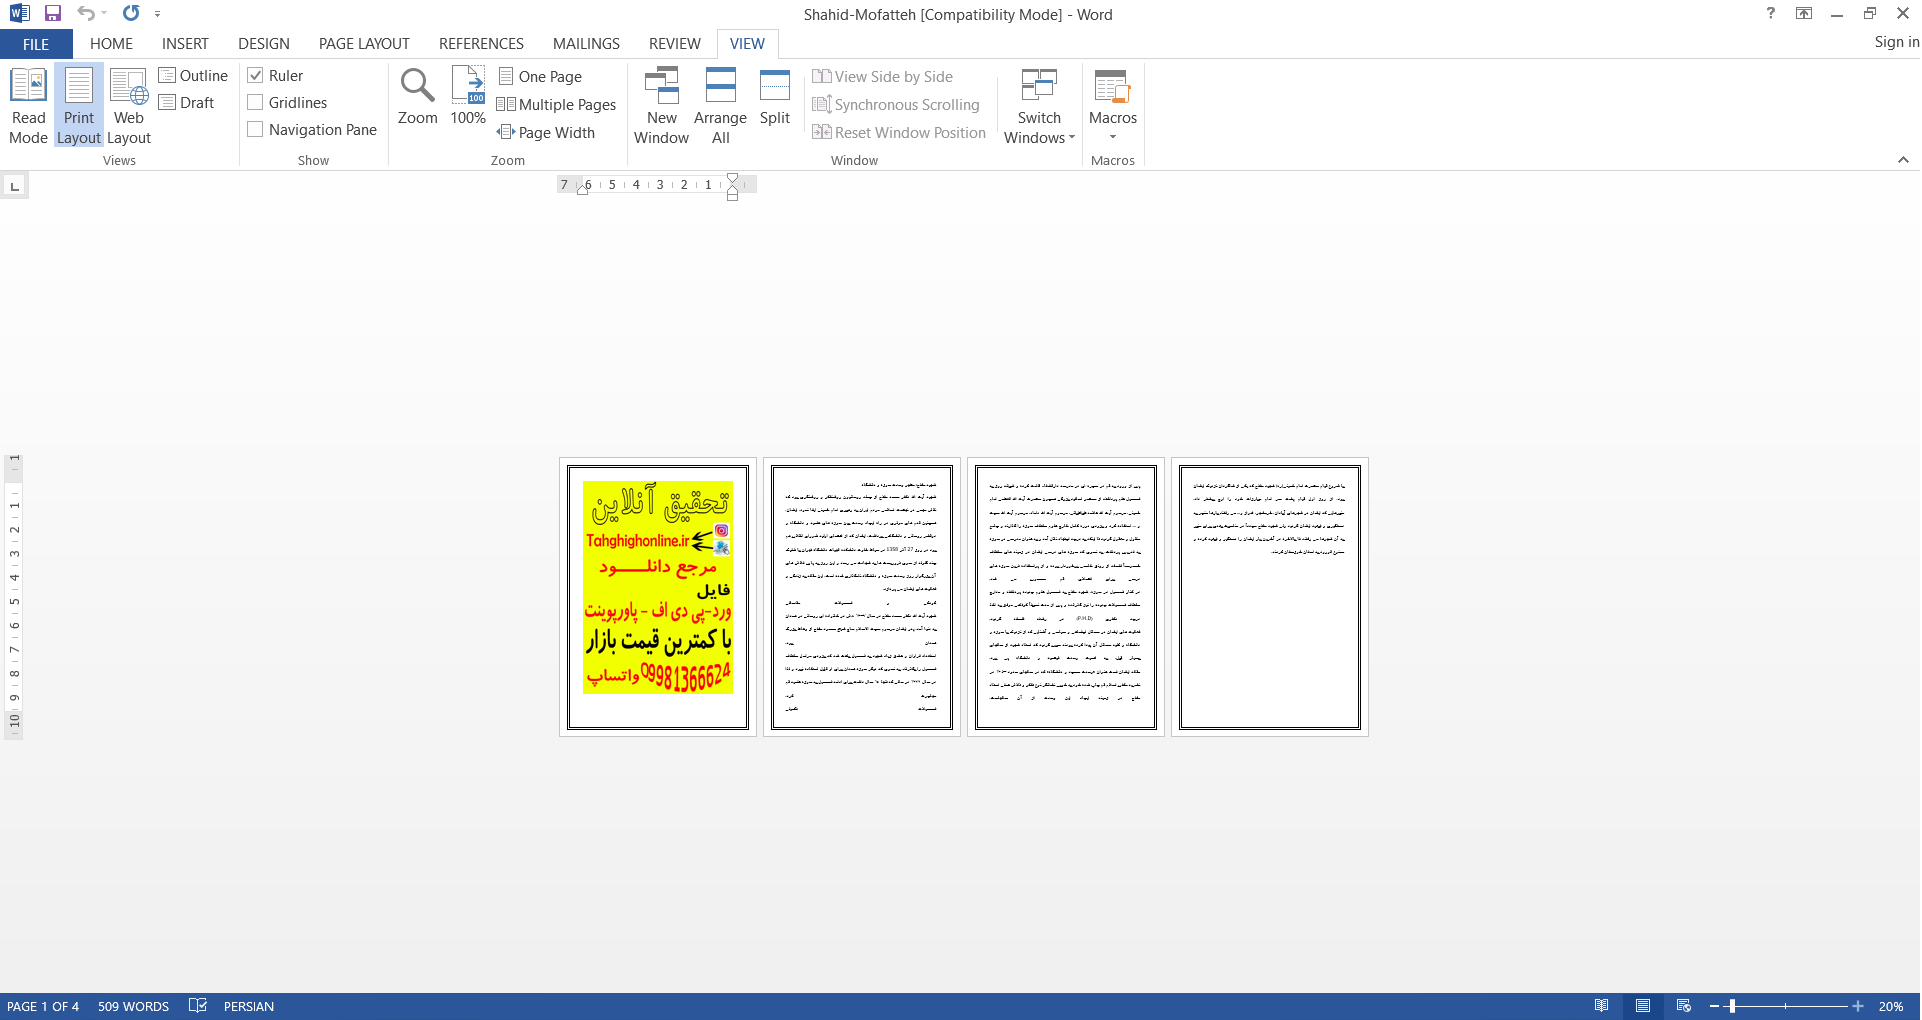Switch to the HOME tab
This screenshot has height=1020, width=1922.
(x=111, y=44)
